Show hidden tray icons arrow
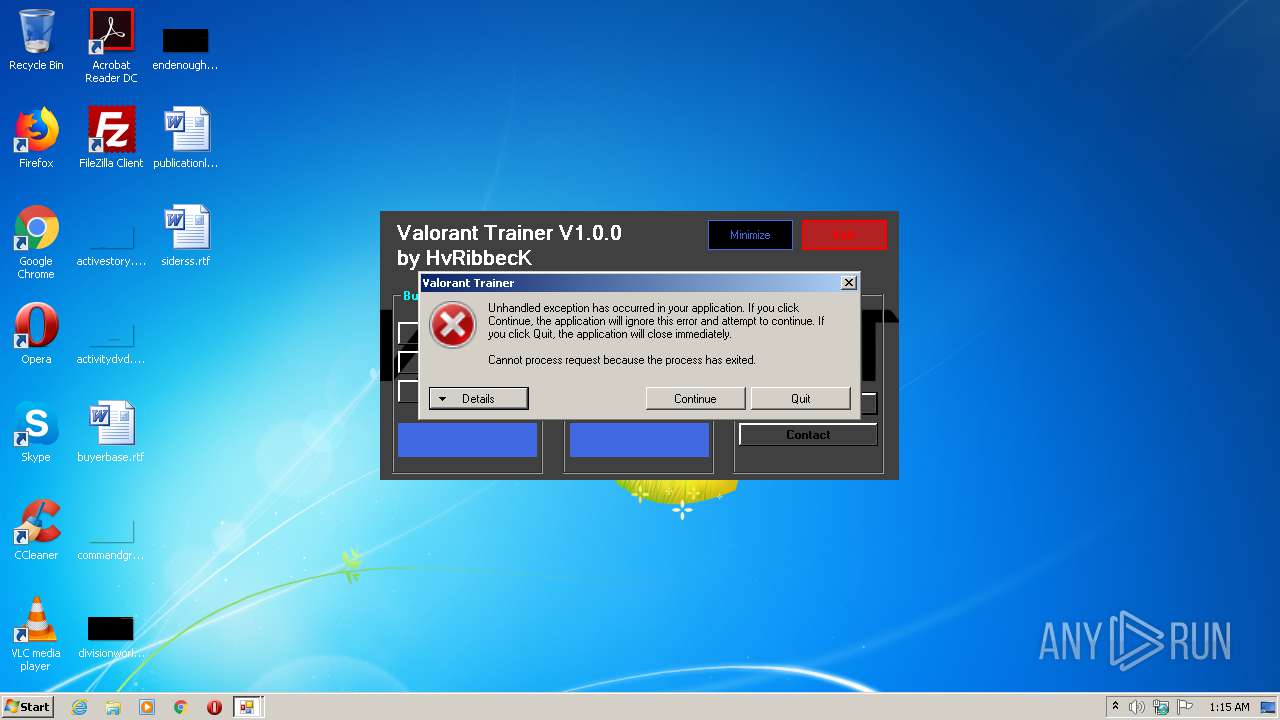The image size is (1280, 720). coord(1115,707)
